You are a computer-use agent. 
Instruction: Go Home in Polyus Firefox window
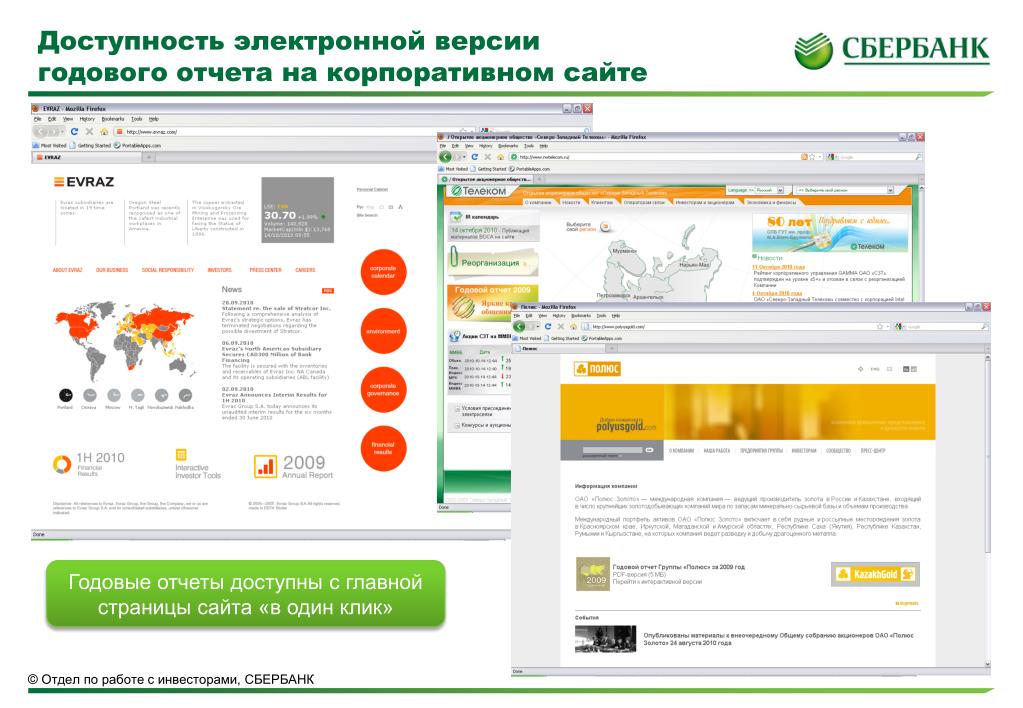coord(573,326)
